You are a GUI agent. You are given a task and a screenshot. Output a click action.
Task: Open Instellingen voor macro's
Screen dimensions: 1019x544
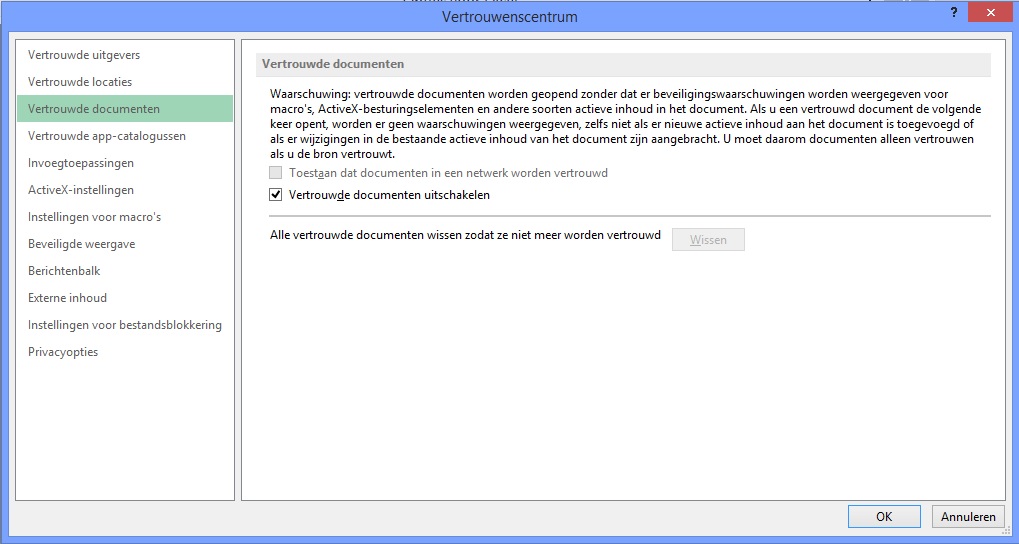click(x=94, y=217)
